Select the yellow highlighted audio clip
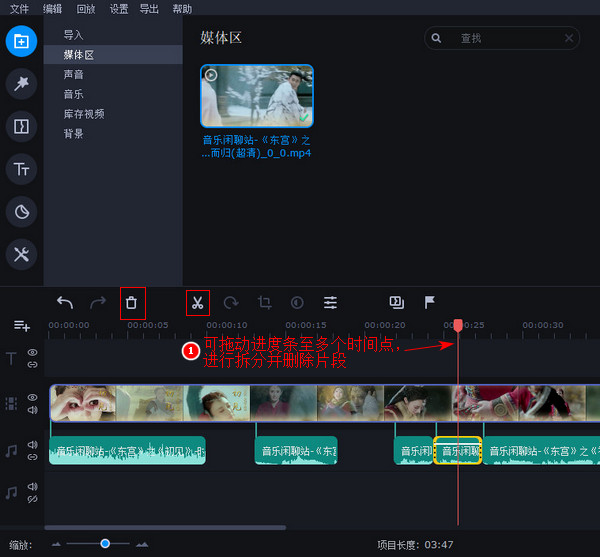 [458, 451]
